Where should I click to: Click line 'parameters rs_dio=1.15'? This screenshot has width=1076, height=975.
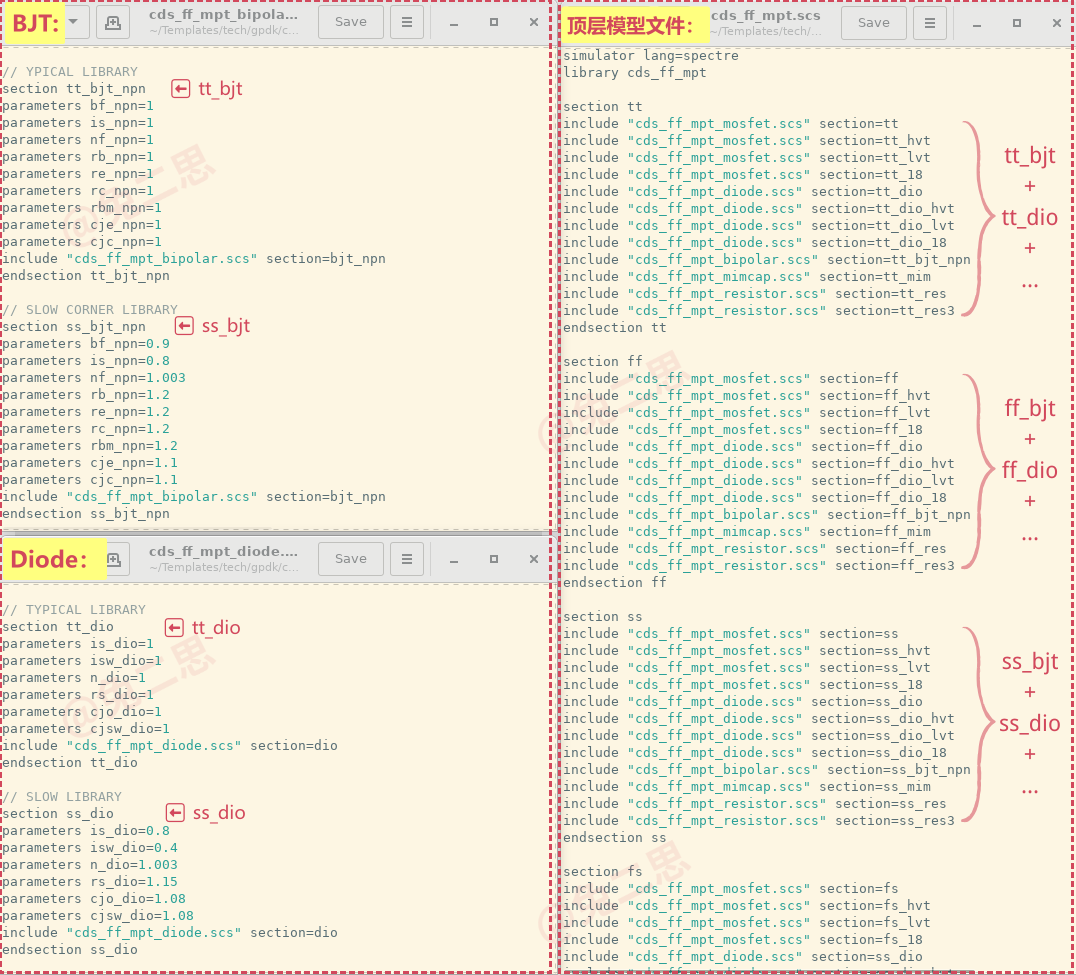pos(90,882)
